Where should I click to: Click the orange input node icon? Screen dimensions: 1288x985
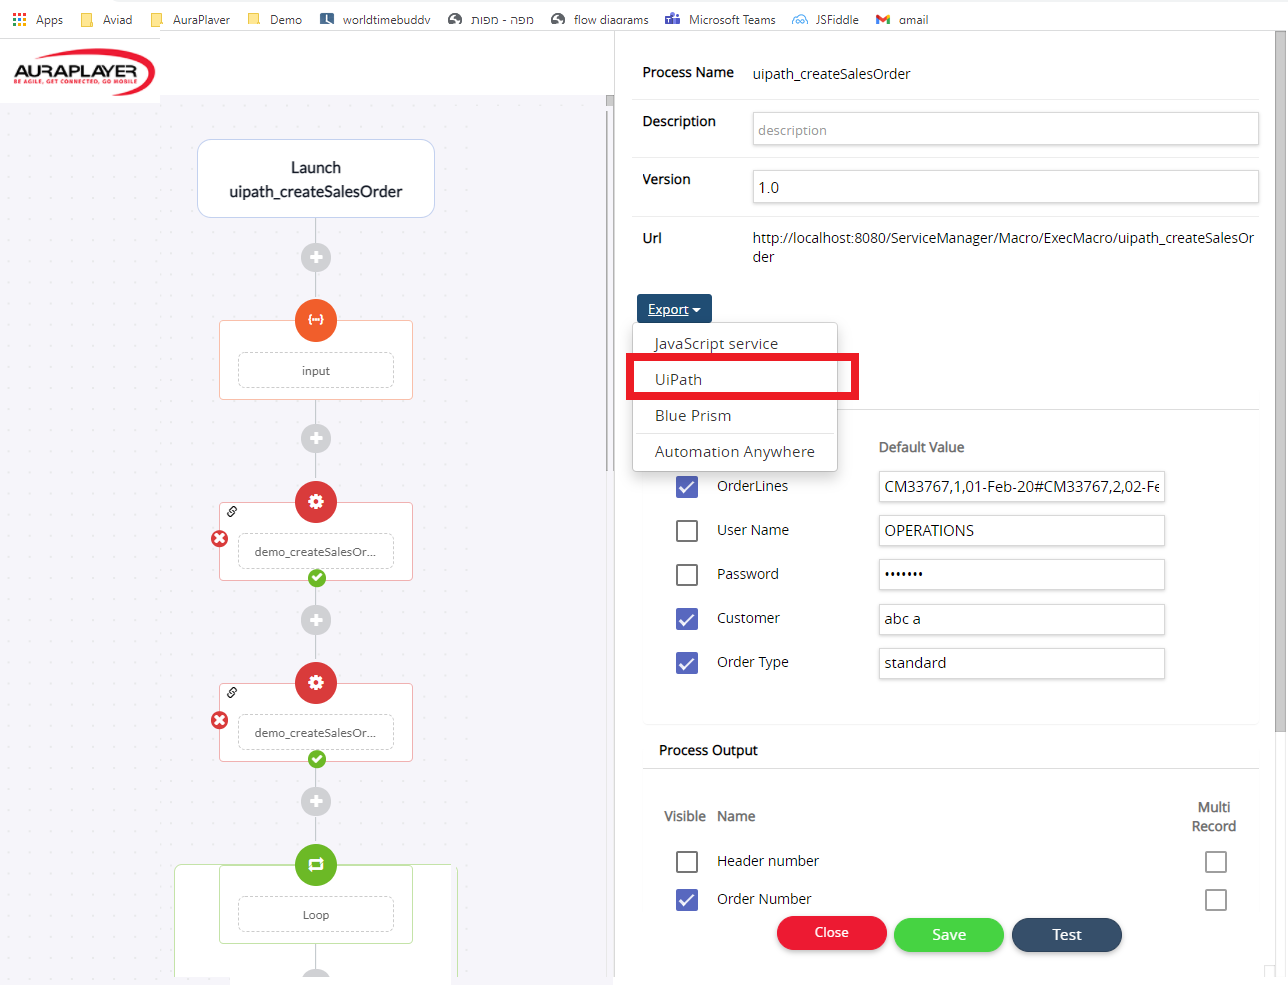(x=316, y=320)
